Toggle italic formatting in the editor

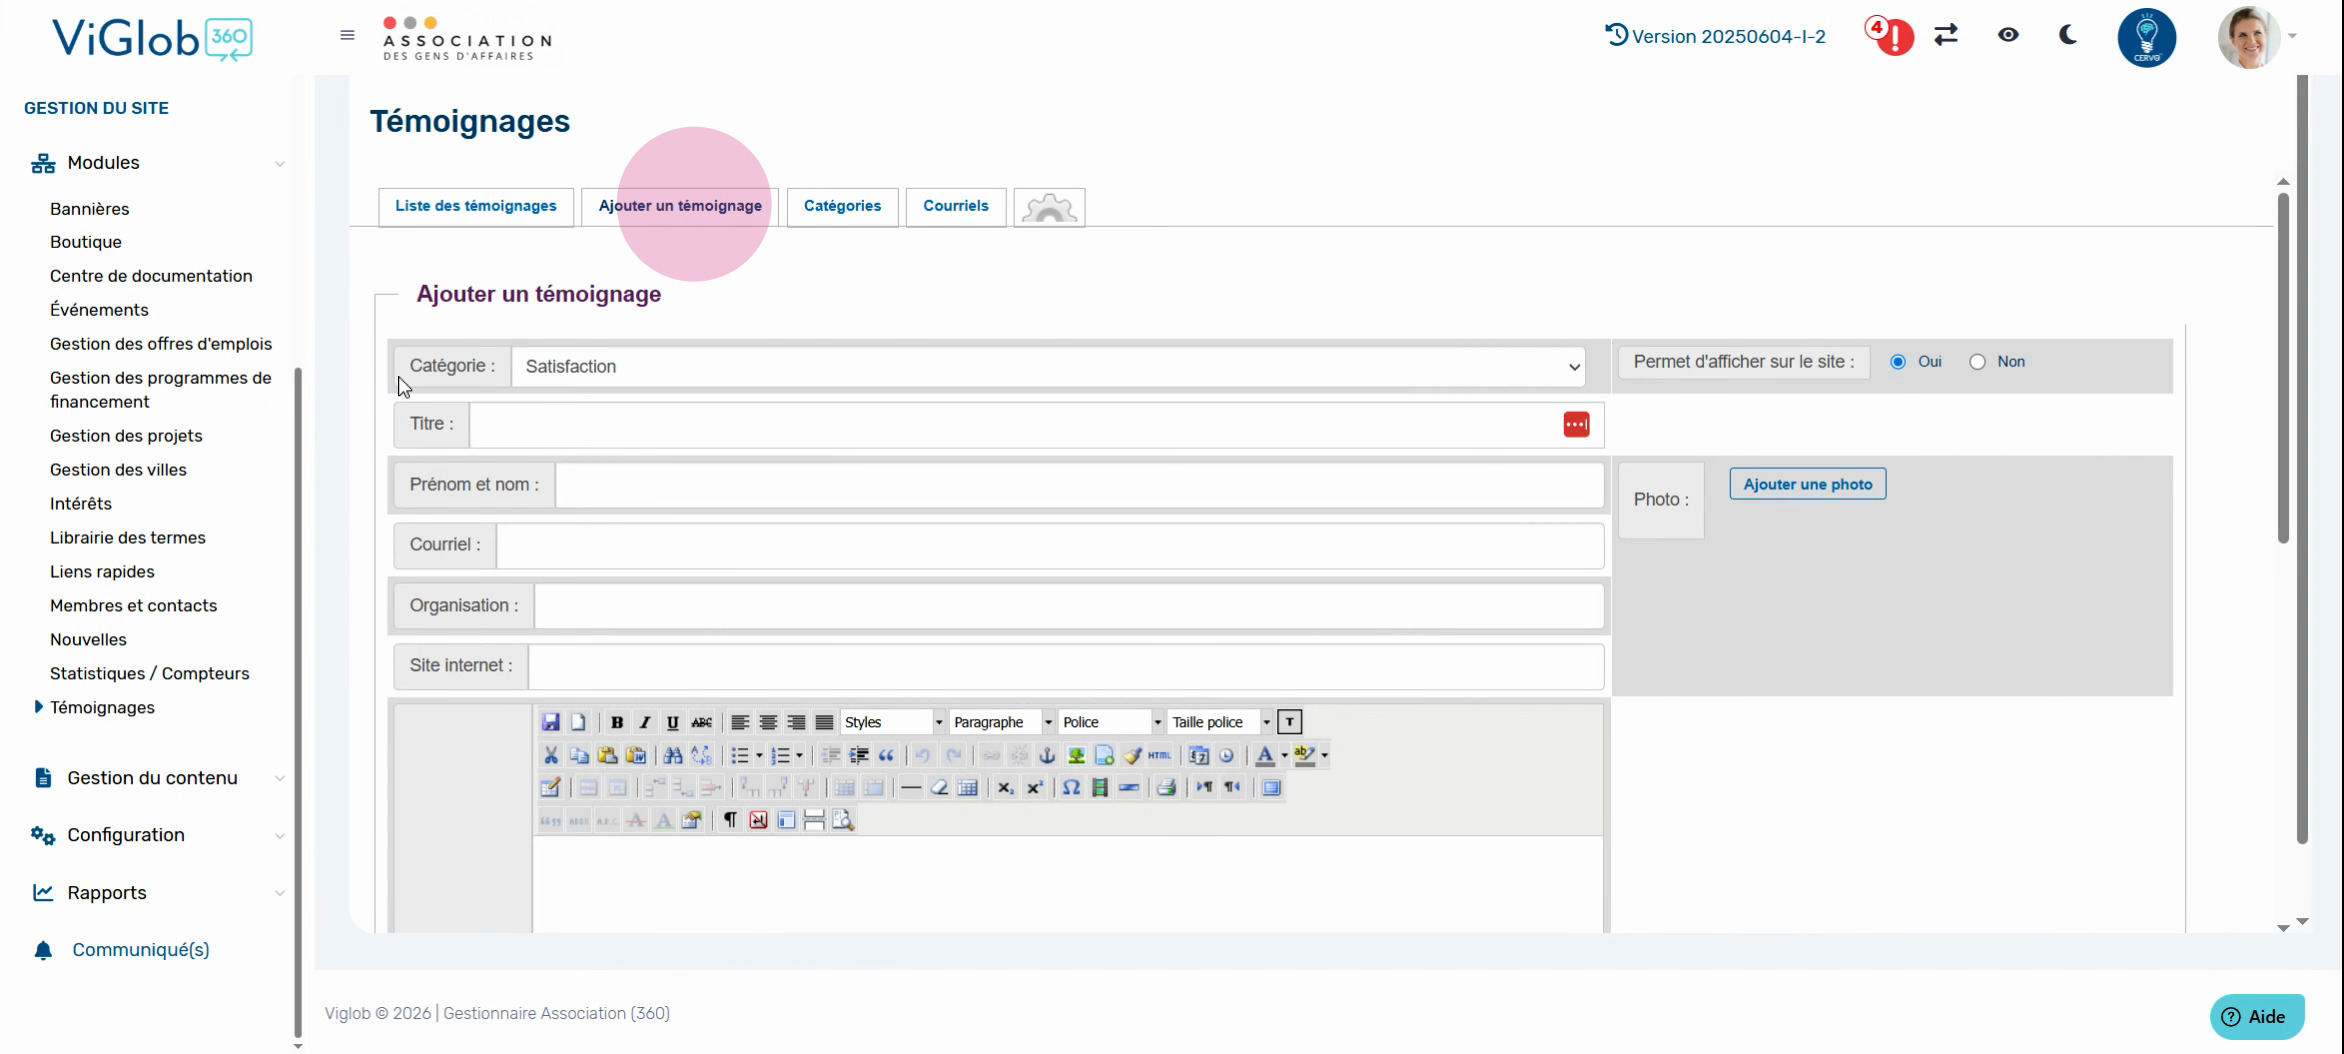coord(645,722)
